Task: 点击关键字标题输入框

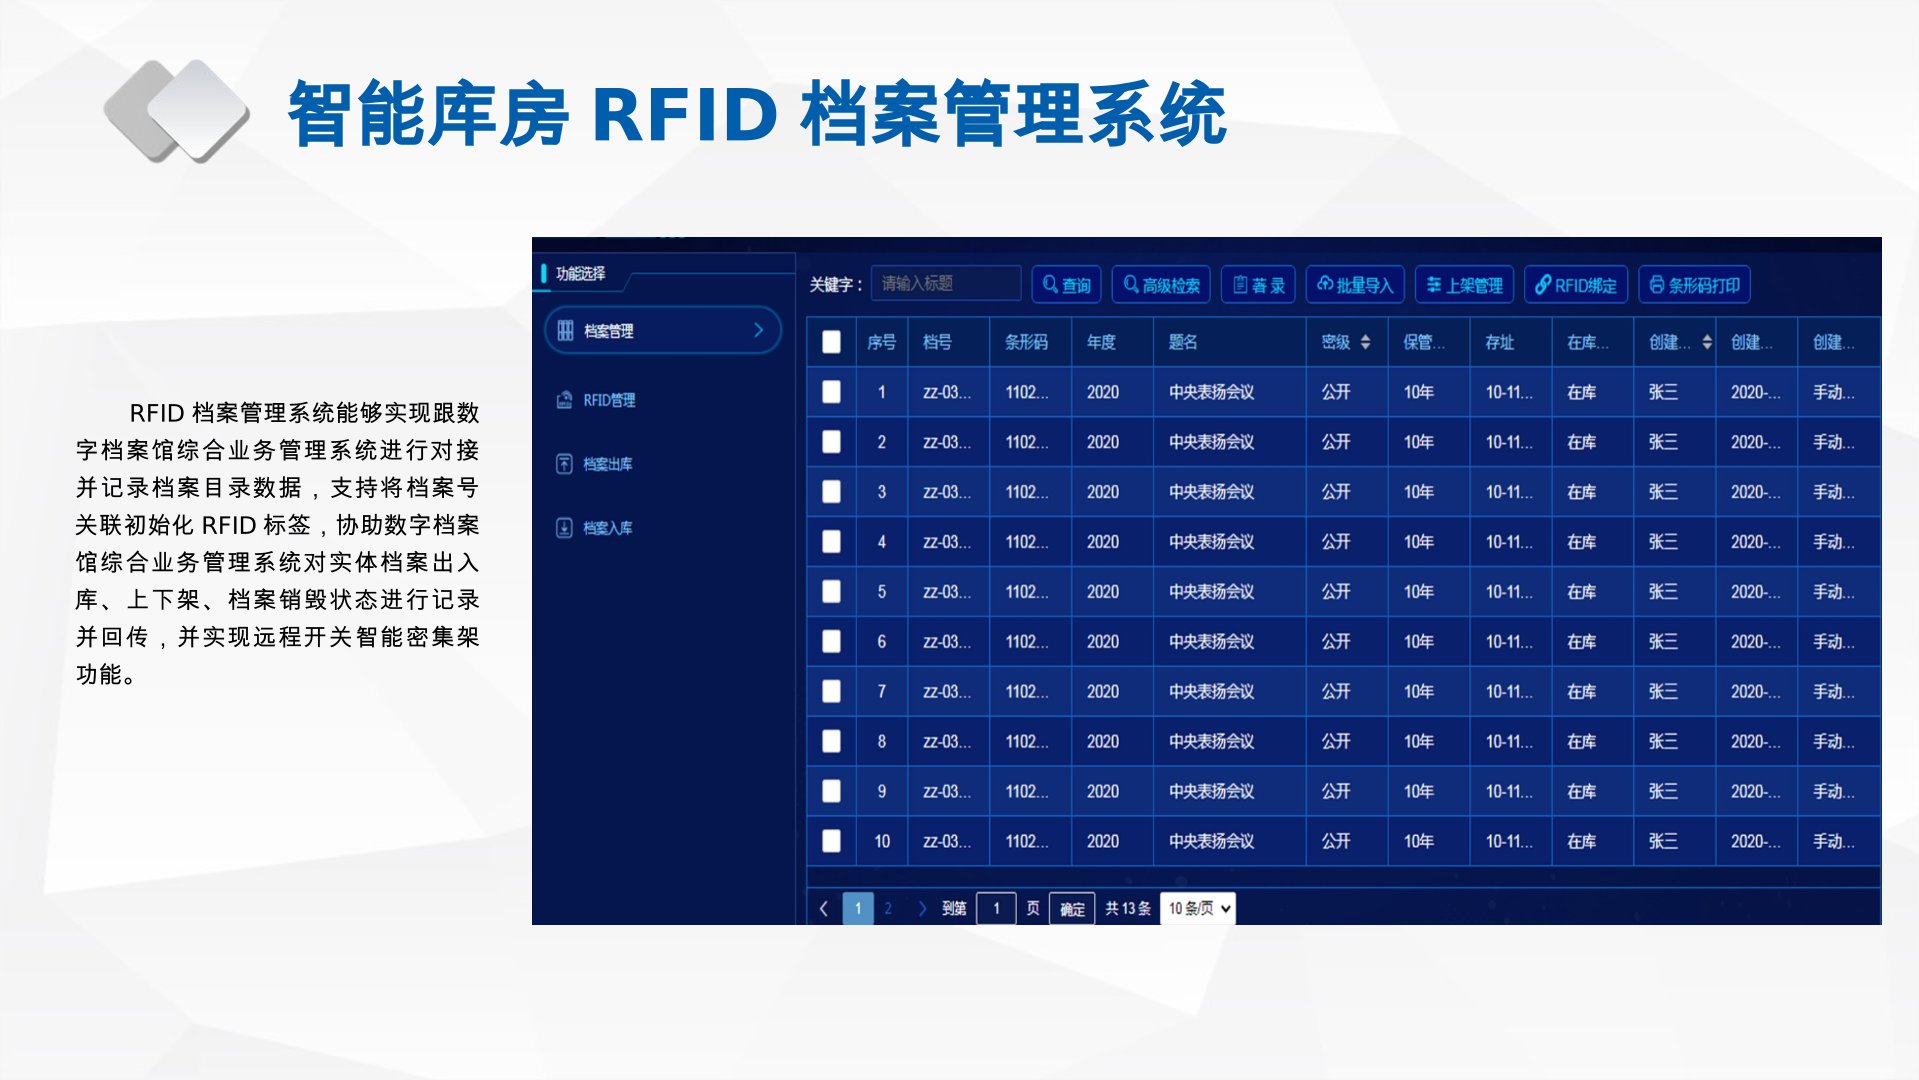Action: point(944,284)
